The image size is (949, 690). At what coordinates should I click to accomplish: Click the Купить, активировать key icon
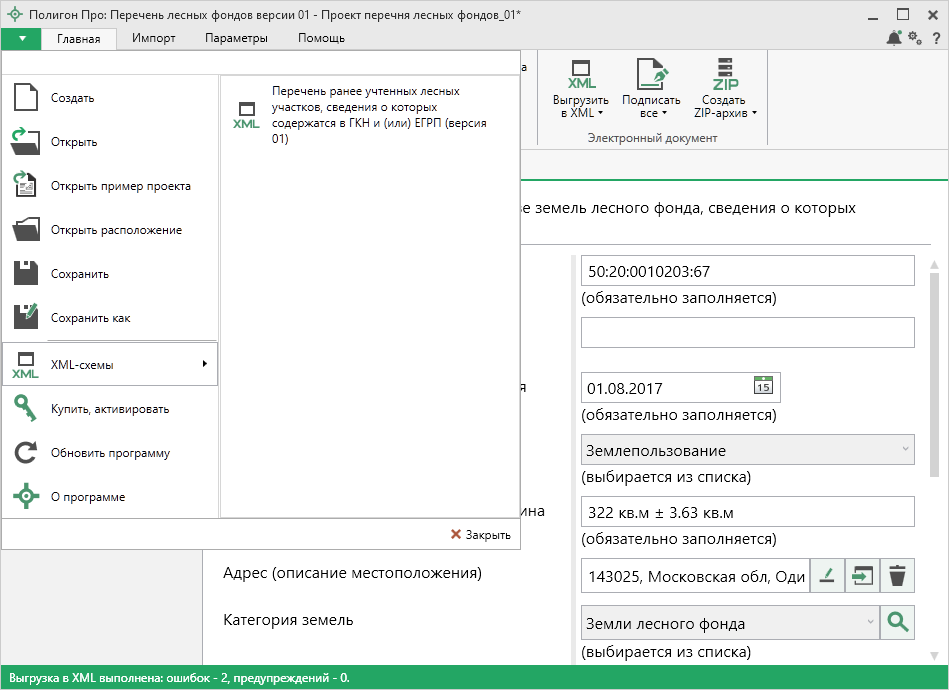pos(26,409)
